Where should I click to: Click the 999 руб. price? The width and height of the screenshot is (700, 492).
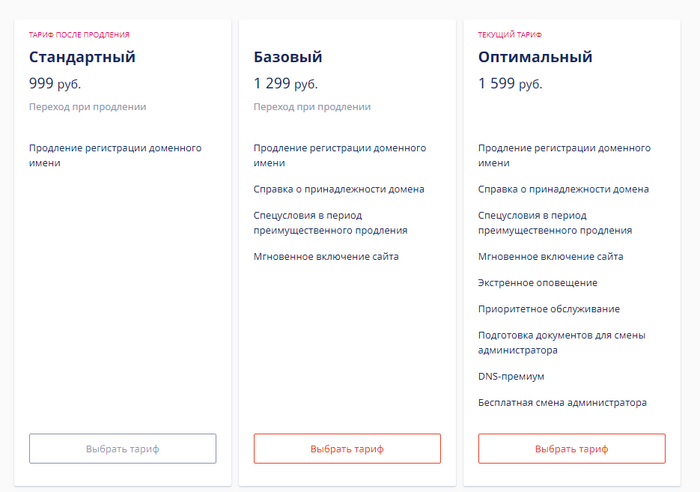tap(55, 84)
